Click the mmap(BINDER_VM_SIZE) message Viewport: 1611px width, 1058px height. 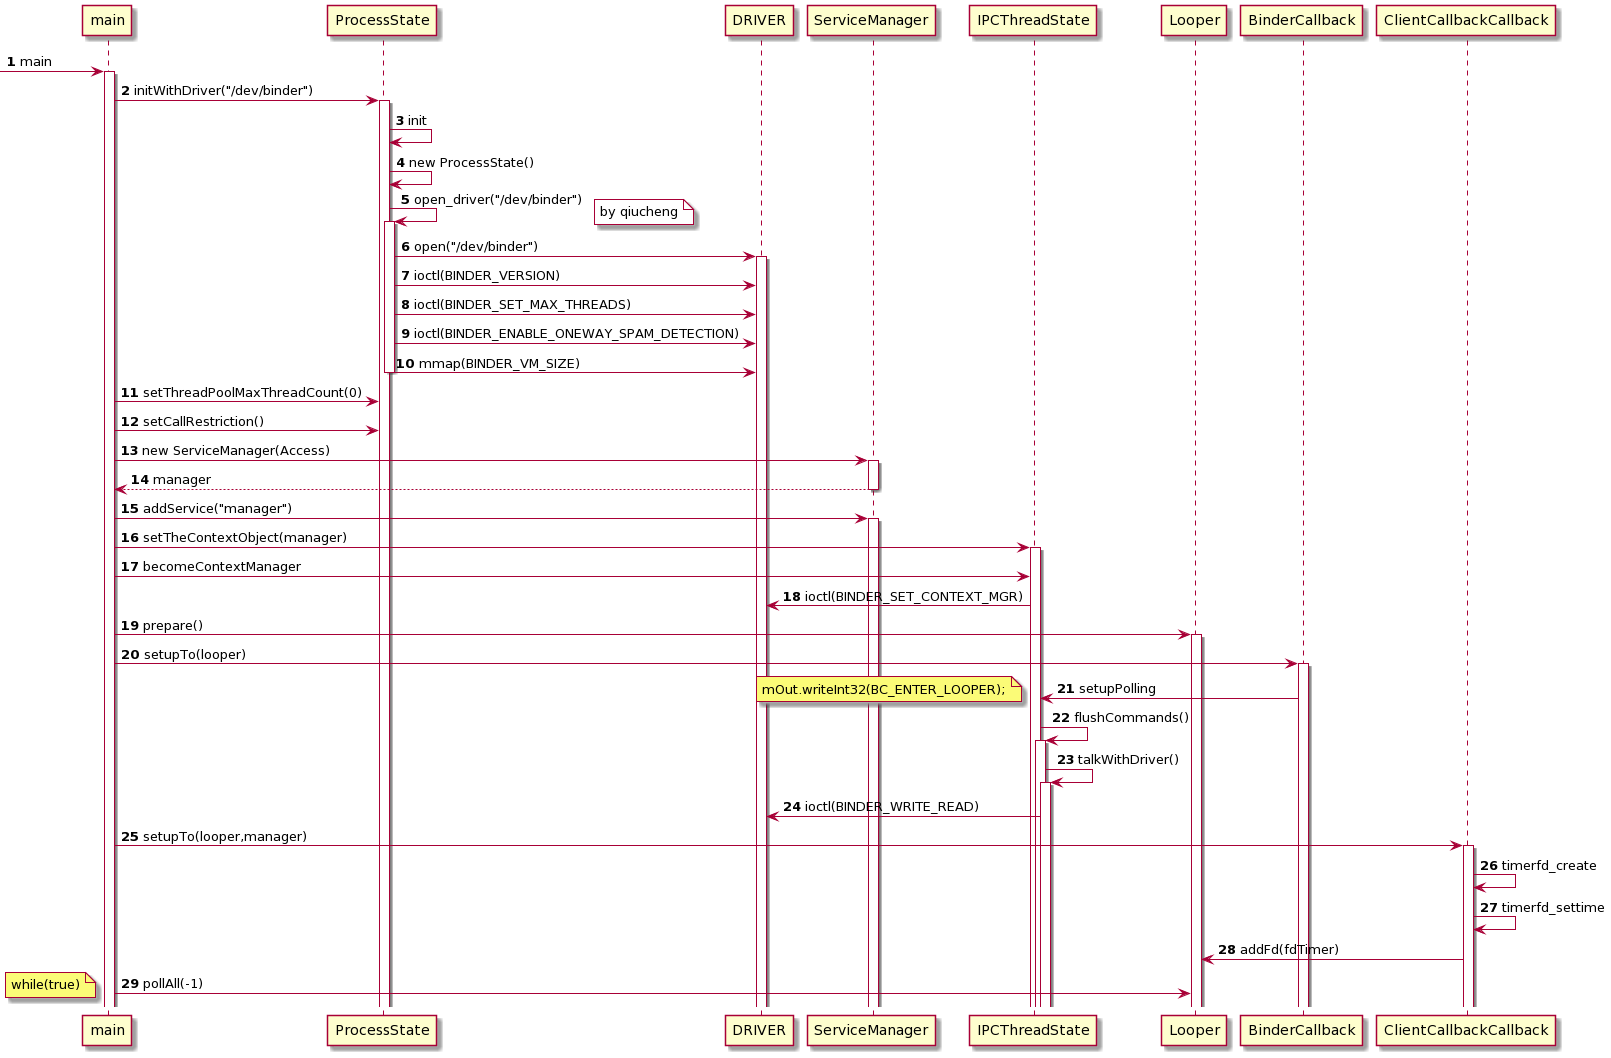click(498, 364)
